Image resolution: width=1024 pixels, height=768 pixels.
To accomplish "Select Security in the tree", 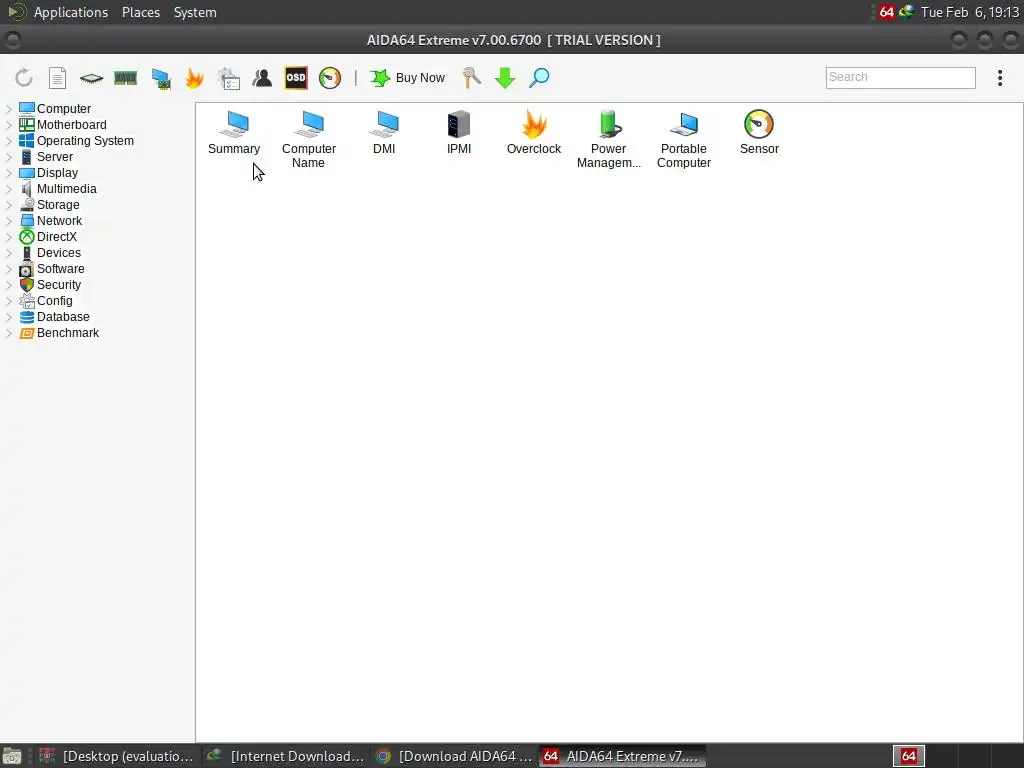I will tap(59, 285).
